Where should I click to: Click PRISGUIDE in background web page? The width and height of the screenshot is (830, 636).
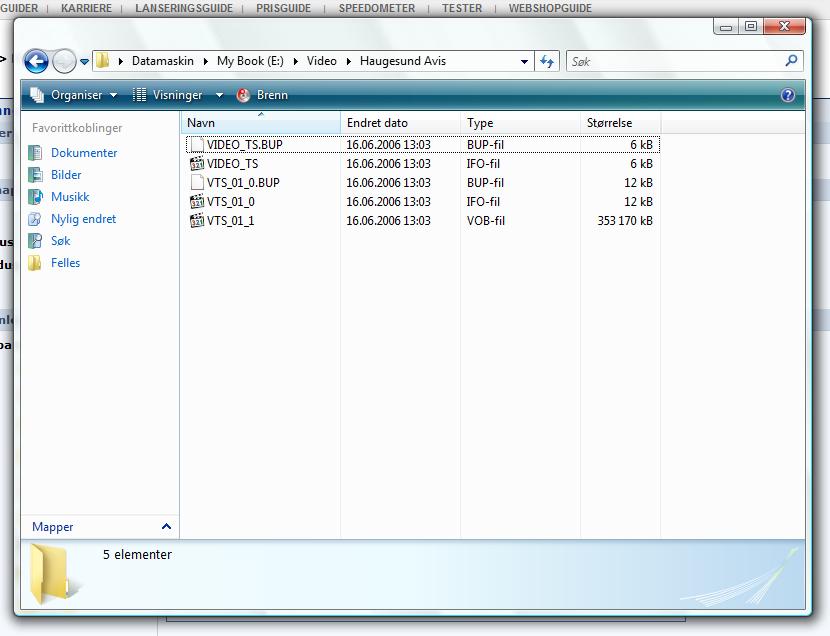click(284, 8)
